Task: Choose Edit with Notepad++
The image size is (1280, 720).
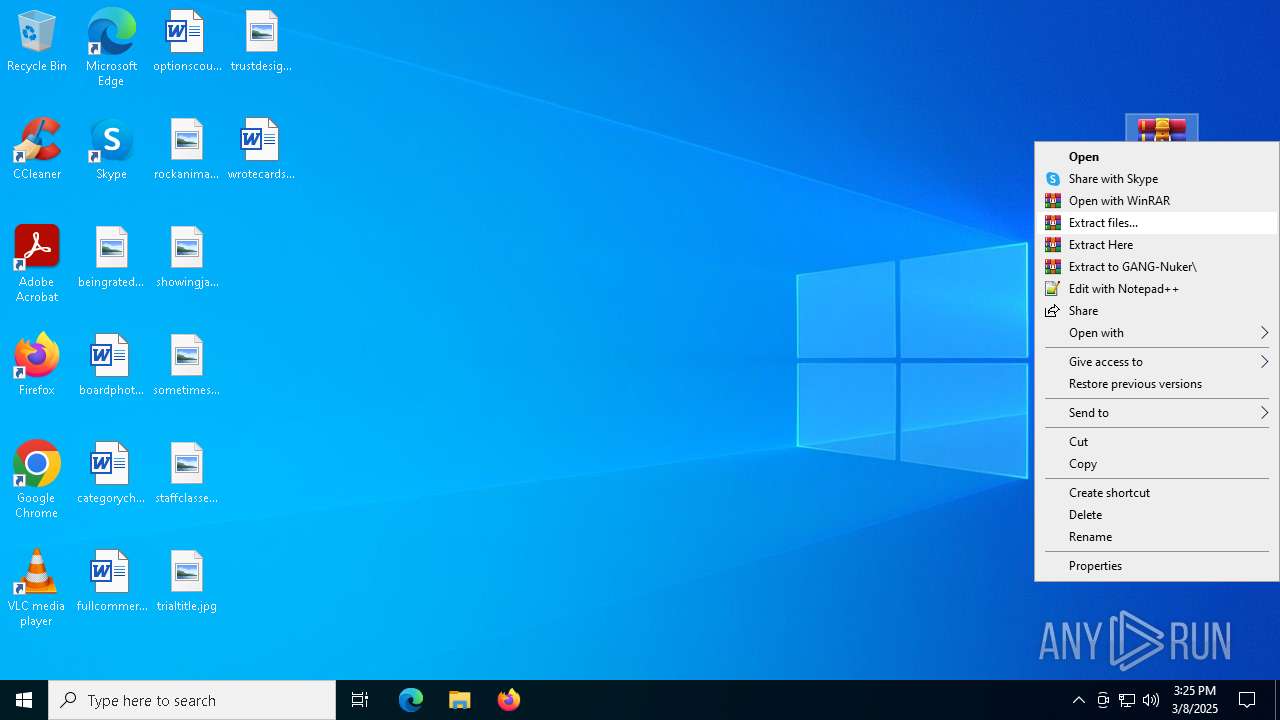Action: [x=1157, y=289]
